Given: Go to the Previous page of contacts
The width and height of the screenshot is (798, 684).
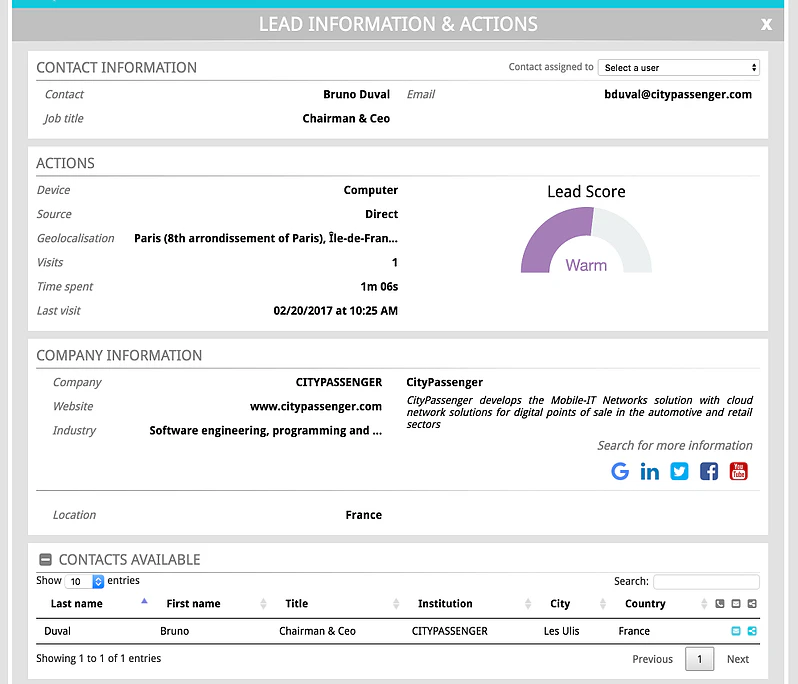Looking at the screenshot, I should pyautogui.click(x=652, y=659).
